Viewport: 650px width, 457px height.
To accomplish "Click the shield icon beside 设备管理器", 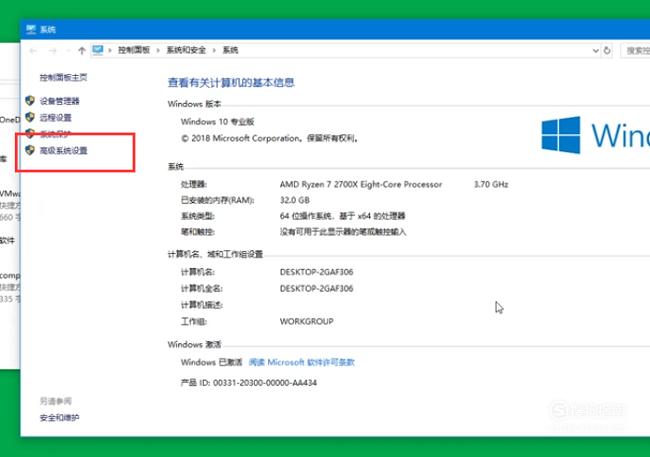I will coord(30,100).
